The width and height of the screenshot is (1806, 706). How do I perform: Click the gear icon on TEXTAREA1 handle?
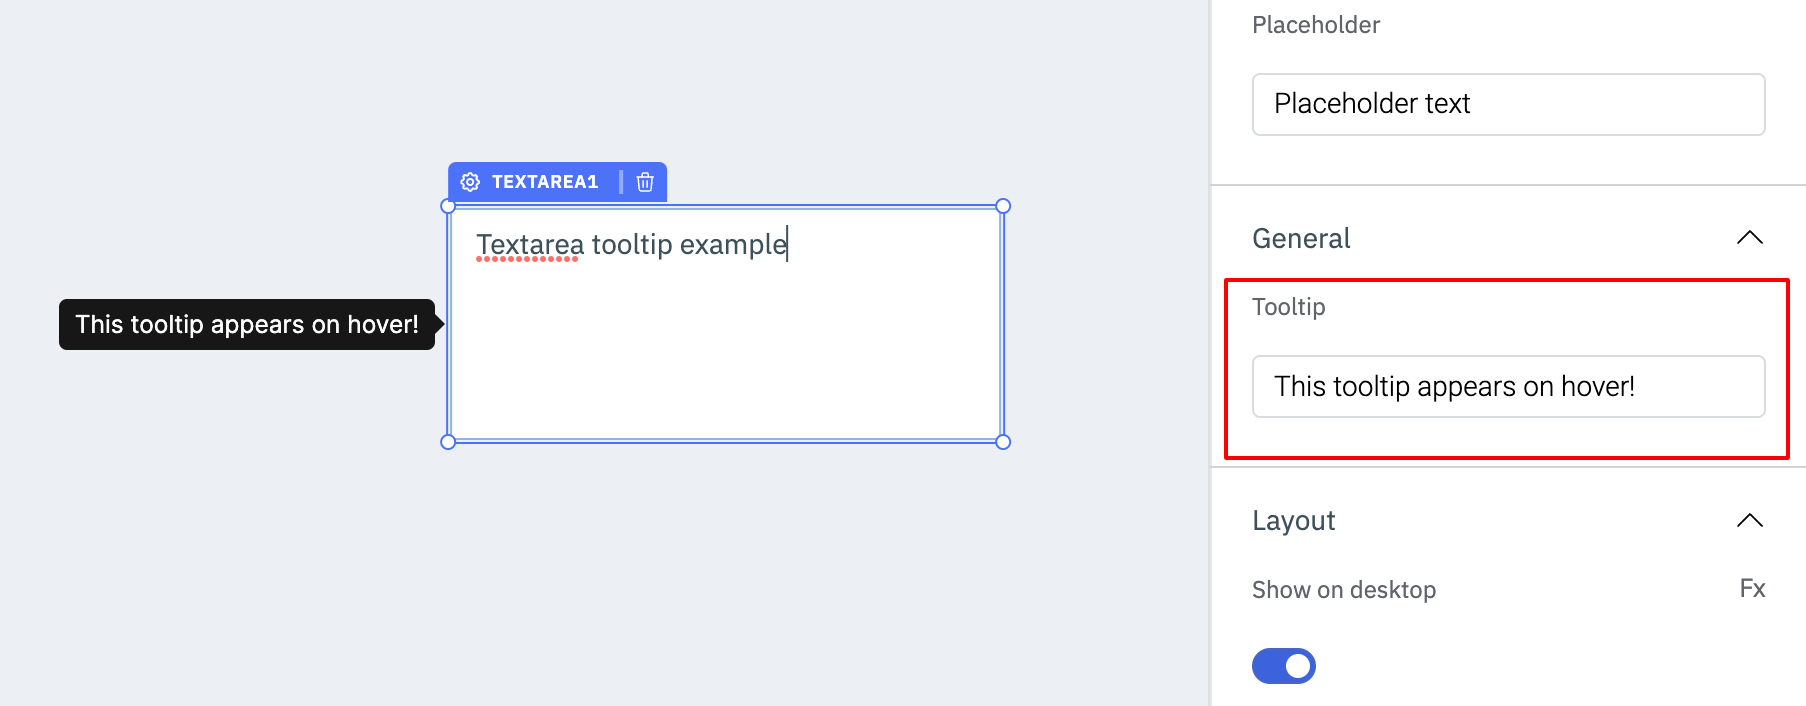point(470,182)
